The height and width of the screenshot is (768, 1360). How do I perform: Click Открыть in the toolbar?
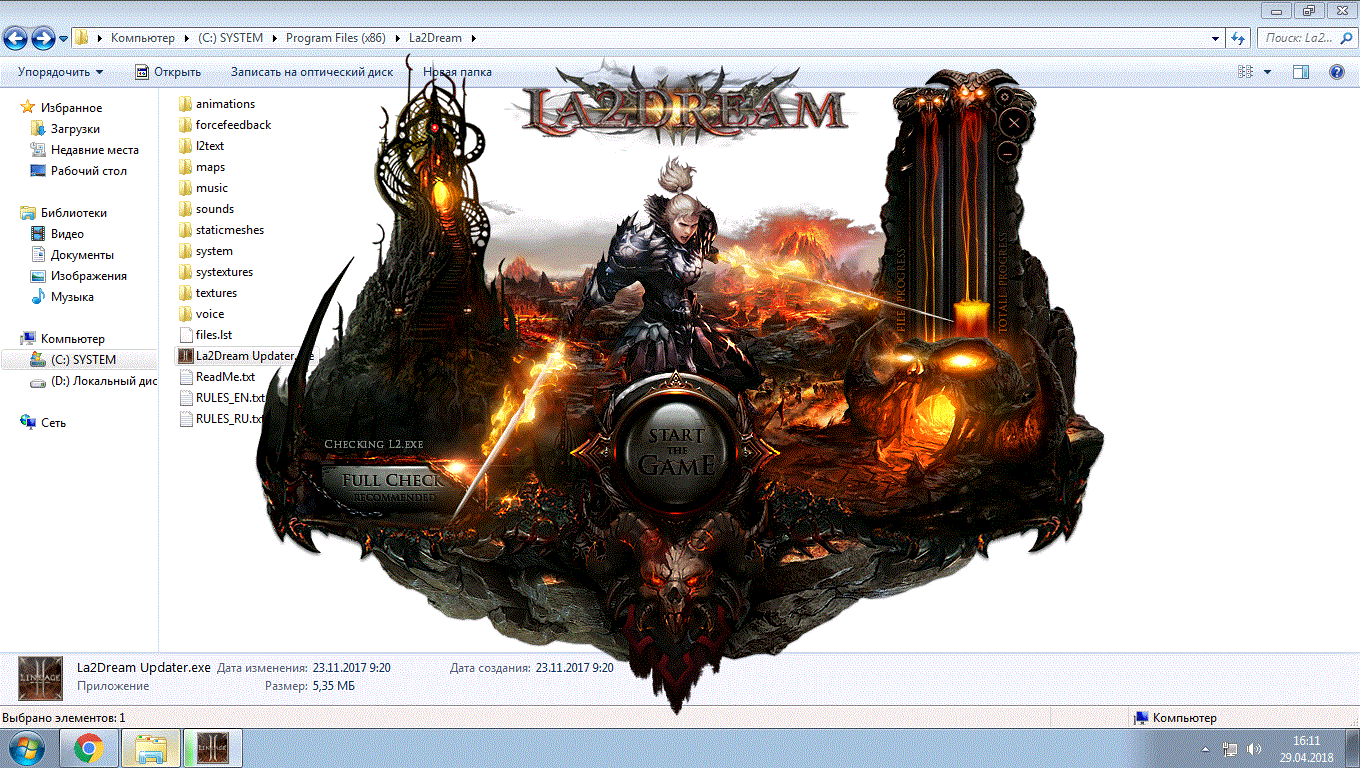click(x=168, y=72)
